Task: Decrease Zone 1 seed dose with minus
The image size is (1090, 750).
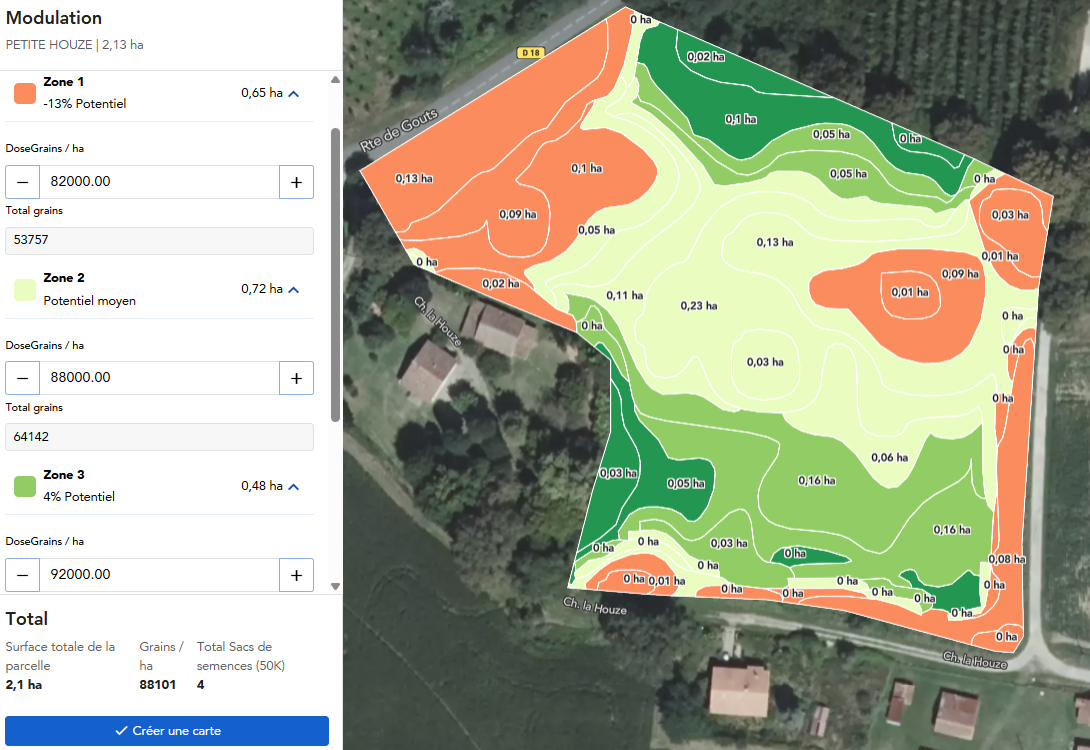Action: click(22, 182)
